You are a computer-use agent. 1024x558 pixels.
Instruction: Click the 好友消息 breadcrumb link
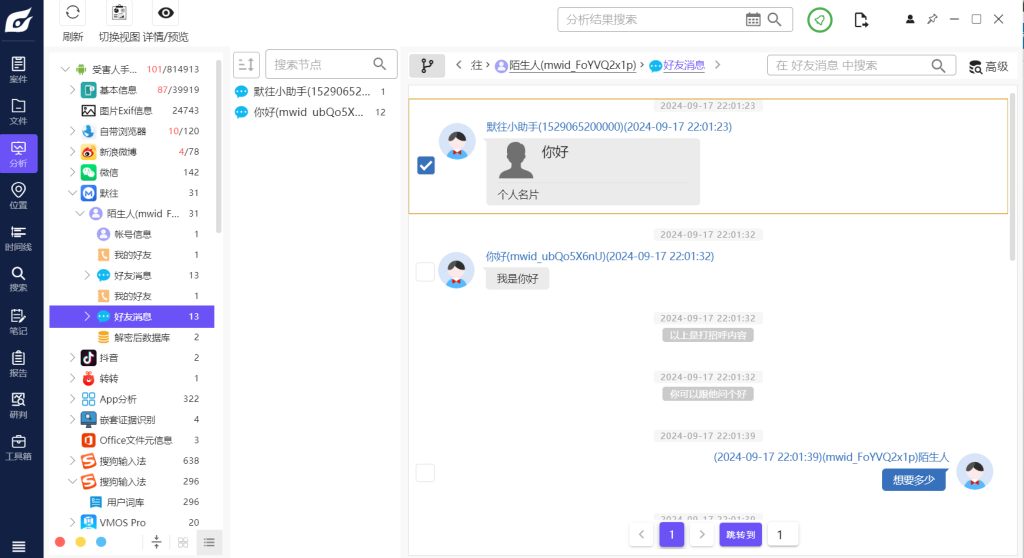(x=684, y=65)
